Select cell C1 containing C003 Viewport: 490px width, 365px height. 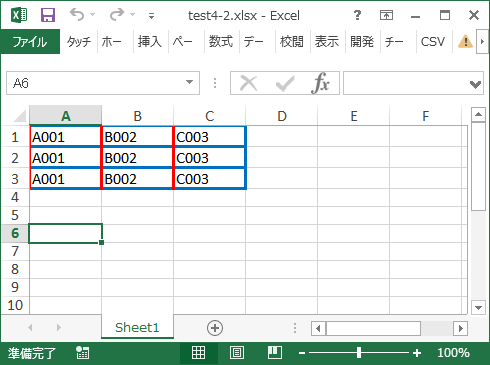(210, 137)
